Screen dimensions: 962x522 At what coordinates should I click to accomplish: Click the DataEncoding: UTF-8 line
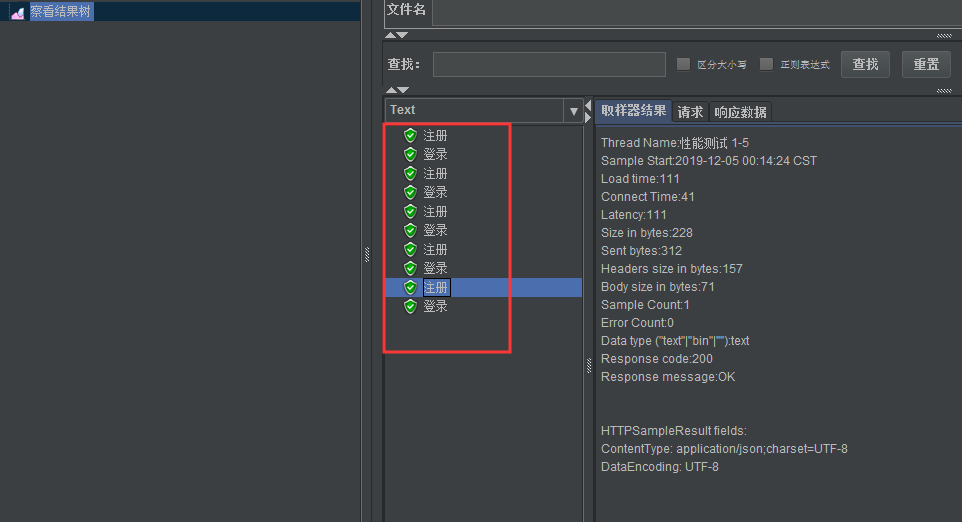tap(660, 467)
